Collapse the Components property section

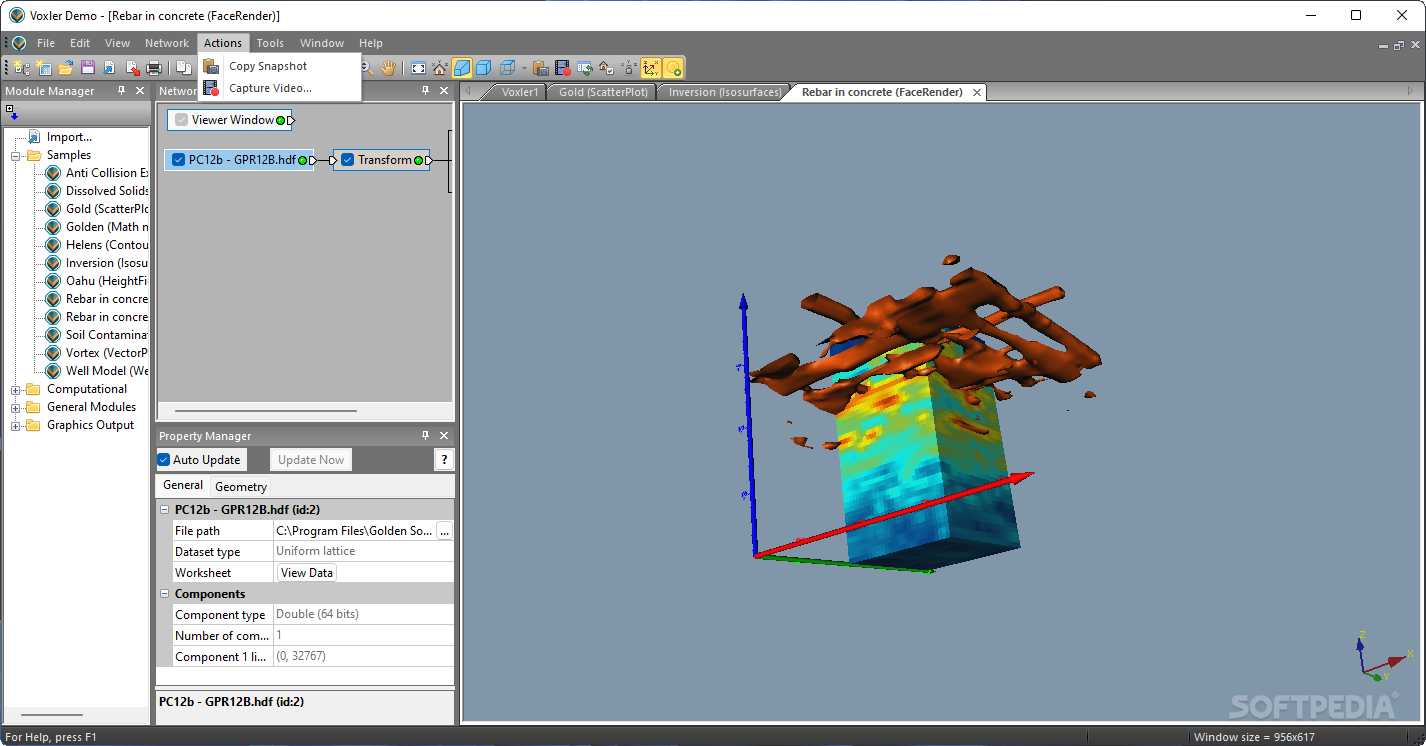[165, 594]
